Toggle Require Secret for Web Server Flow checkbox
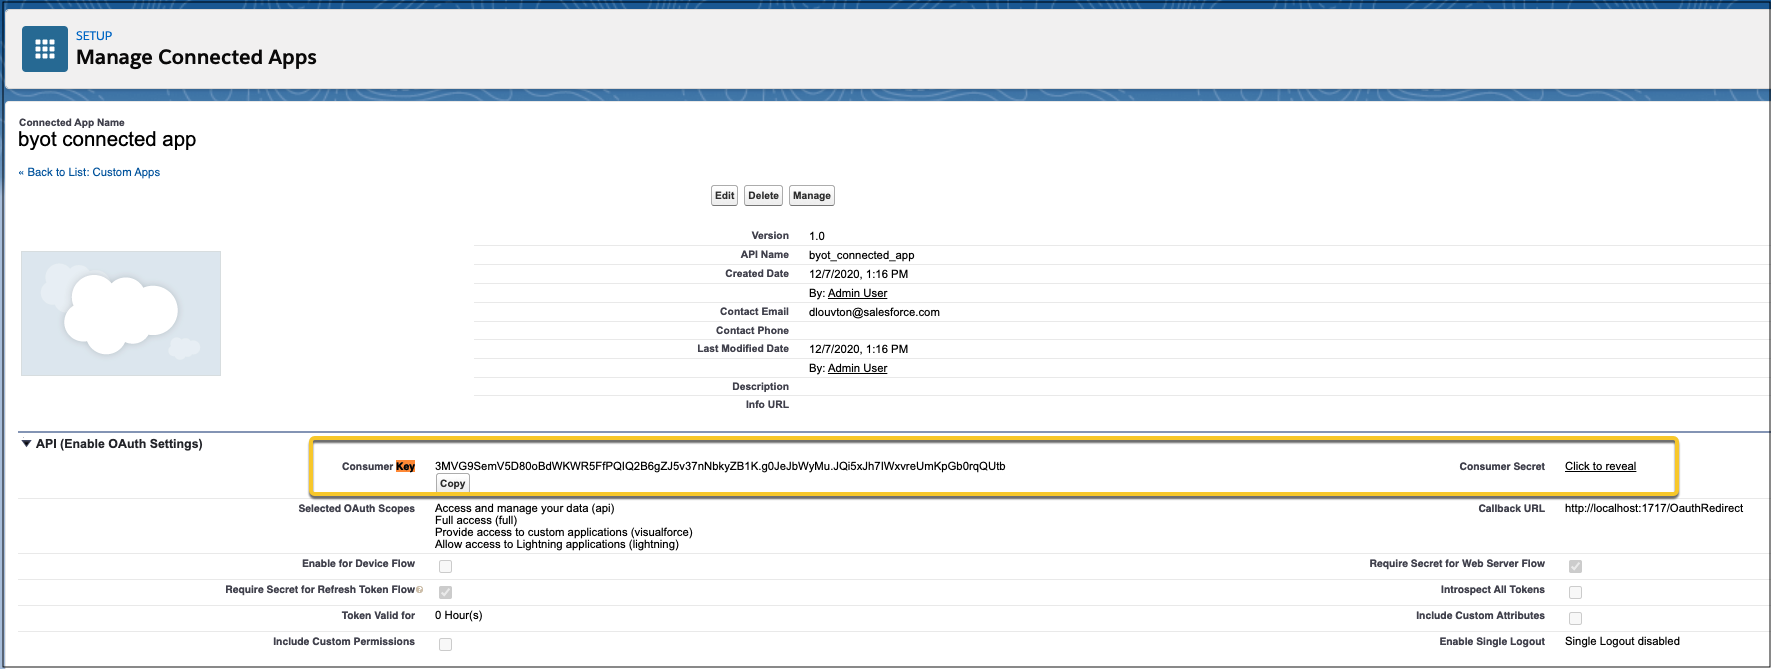The image size is (1771, 669). [1575, 566]
